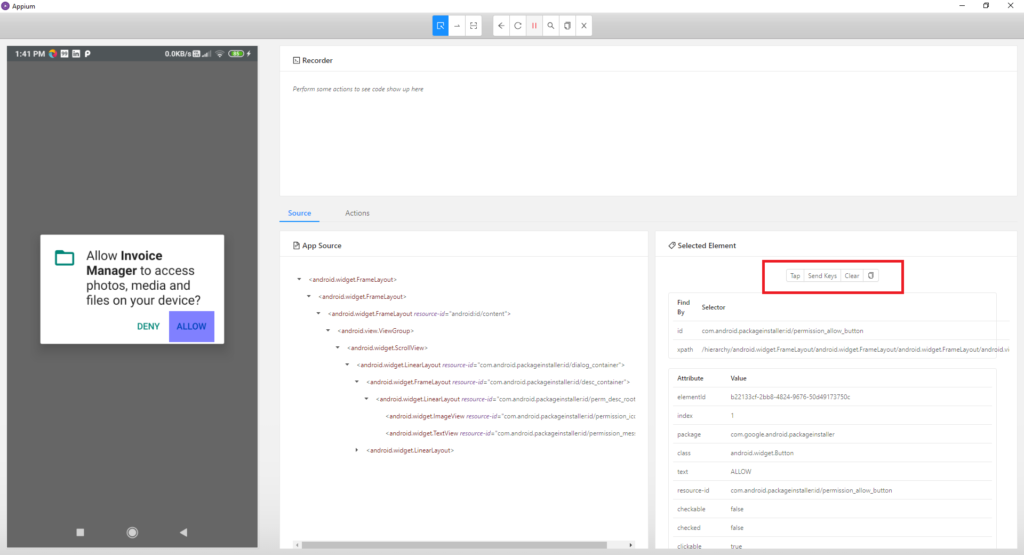Click the folder icon in permission dialog
The height and width of the screenshot is (555, 1024).
[x=64, y=258]
